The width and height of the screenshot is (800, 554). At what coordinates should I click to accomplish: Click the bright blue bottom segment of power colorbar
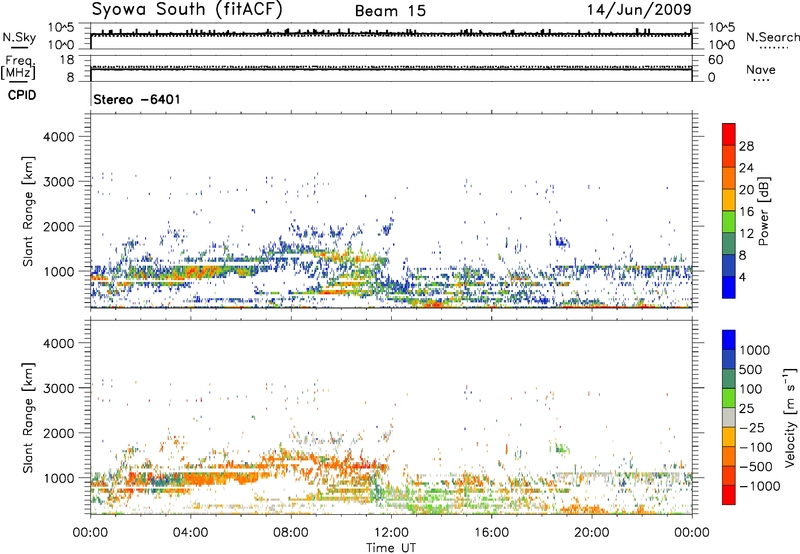[x=729, y=288]
